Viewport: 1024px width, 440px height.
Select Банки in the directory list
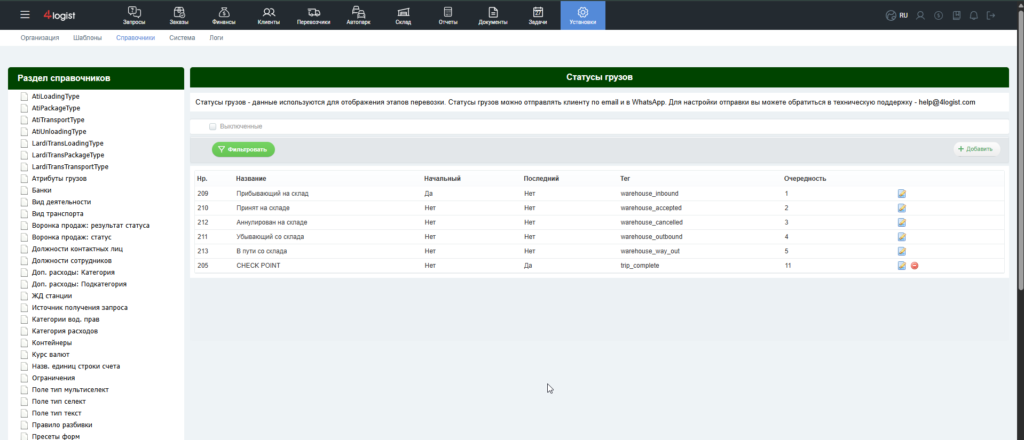pyautogui.click(x=42, y=190)
